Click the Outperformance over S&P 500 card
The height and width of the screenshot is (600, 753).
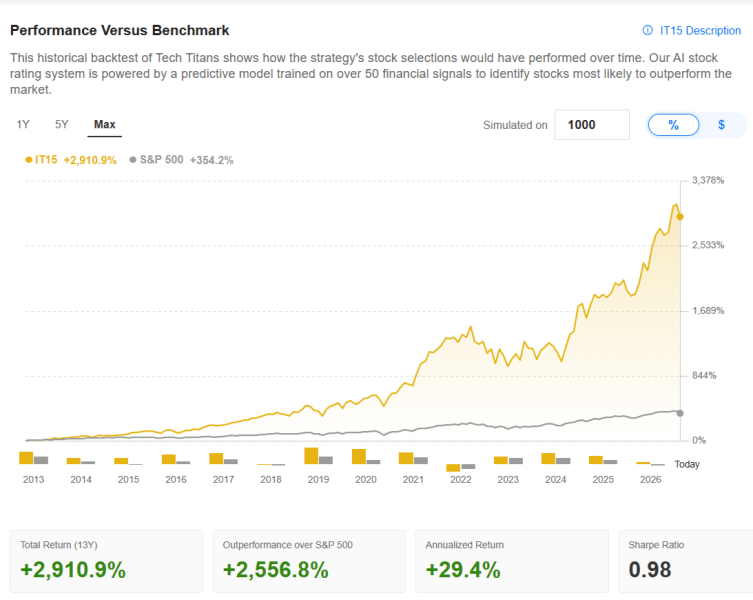309,560
